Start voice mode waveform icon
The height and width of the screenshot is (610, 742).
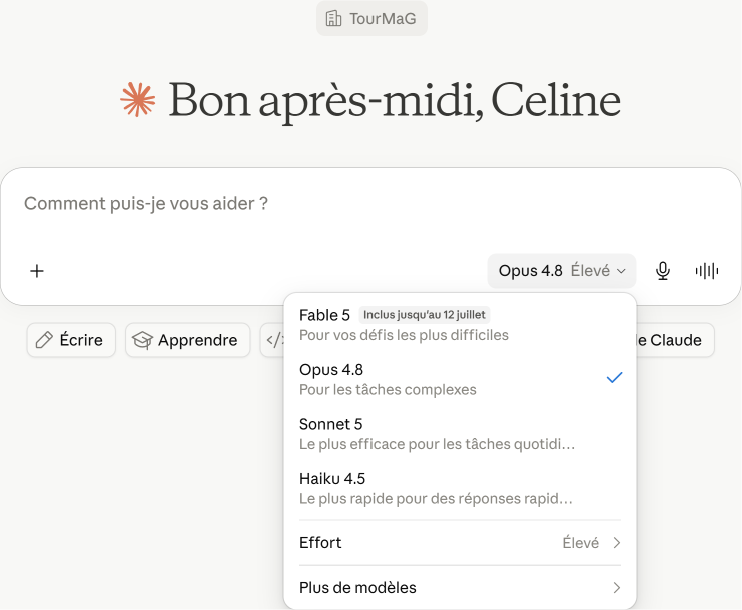[x=707, y=271]
